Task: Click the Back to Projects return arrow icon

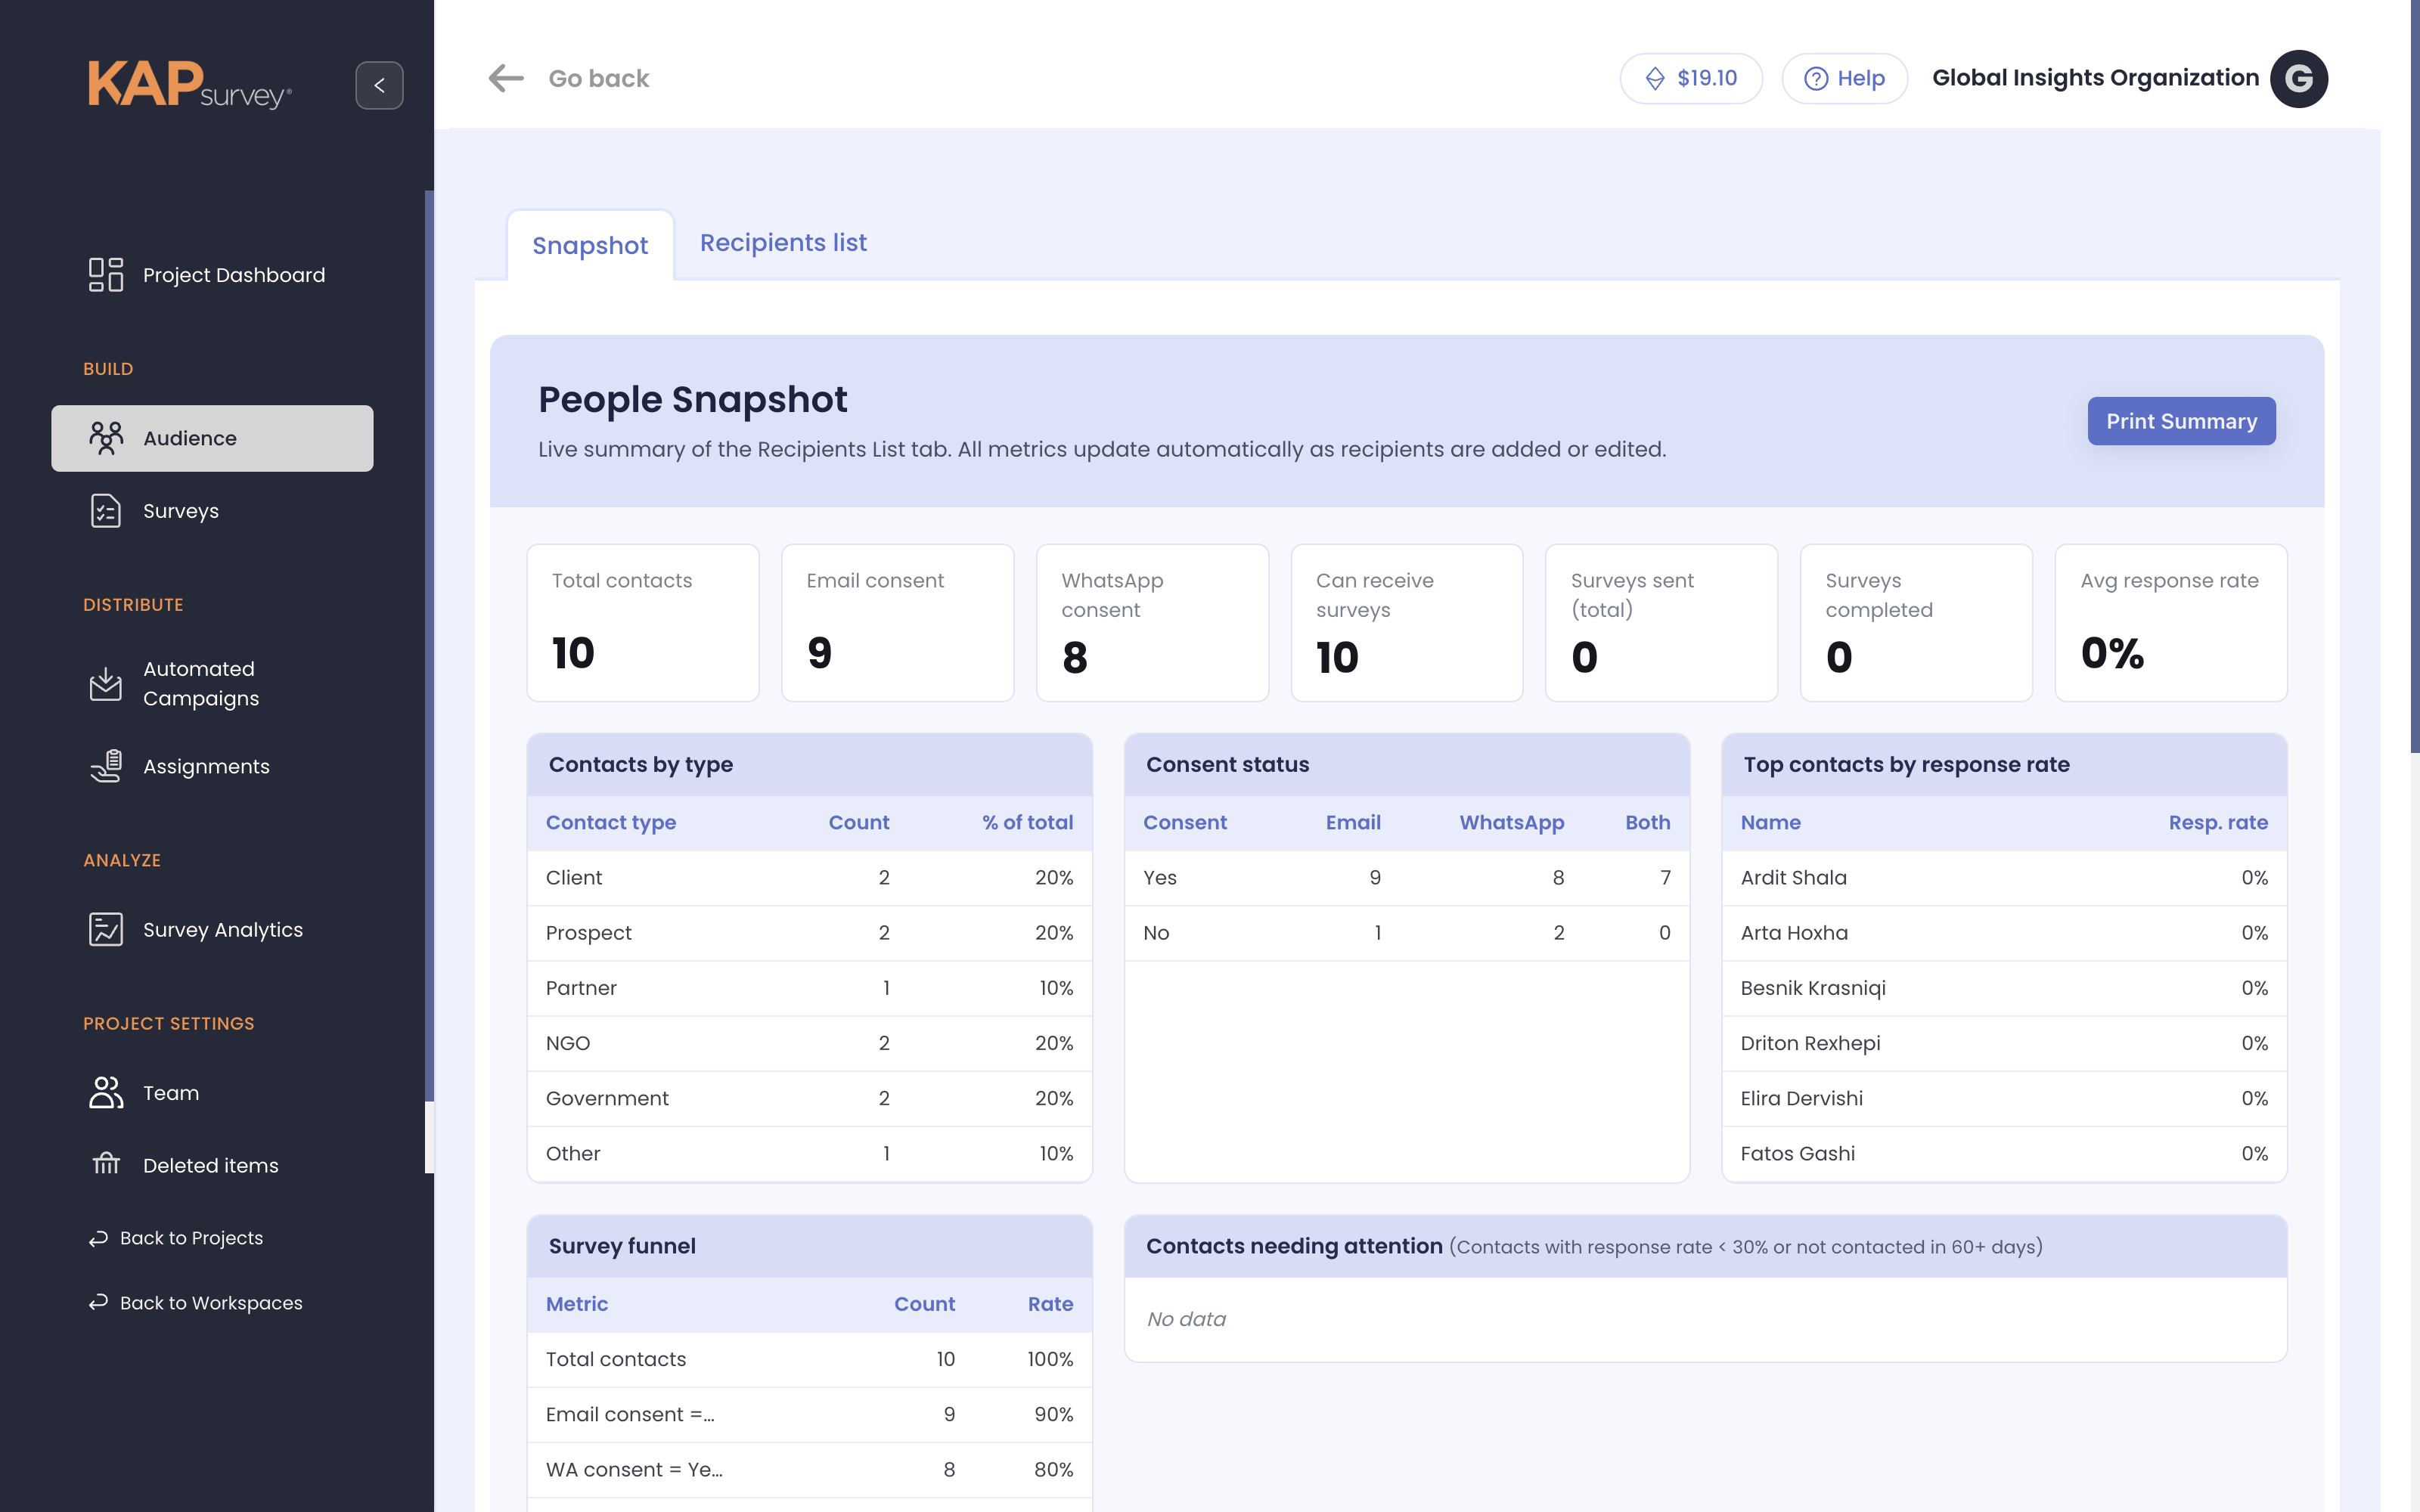Action: tap(98, 1238)
